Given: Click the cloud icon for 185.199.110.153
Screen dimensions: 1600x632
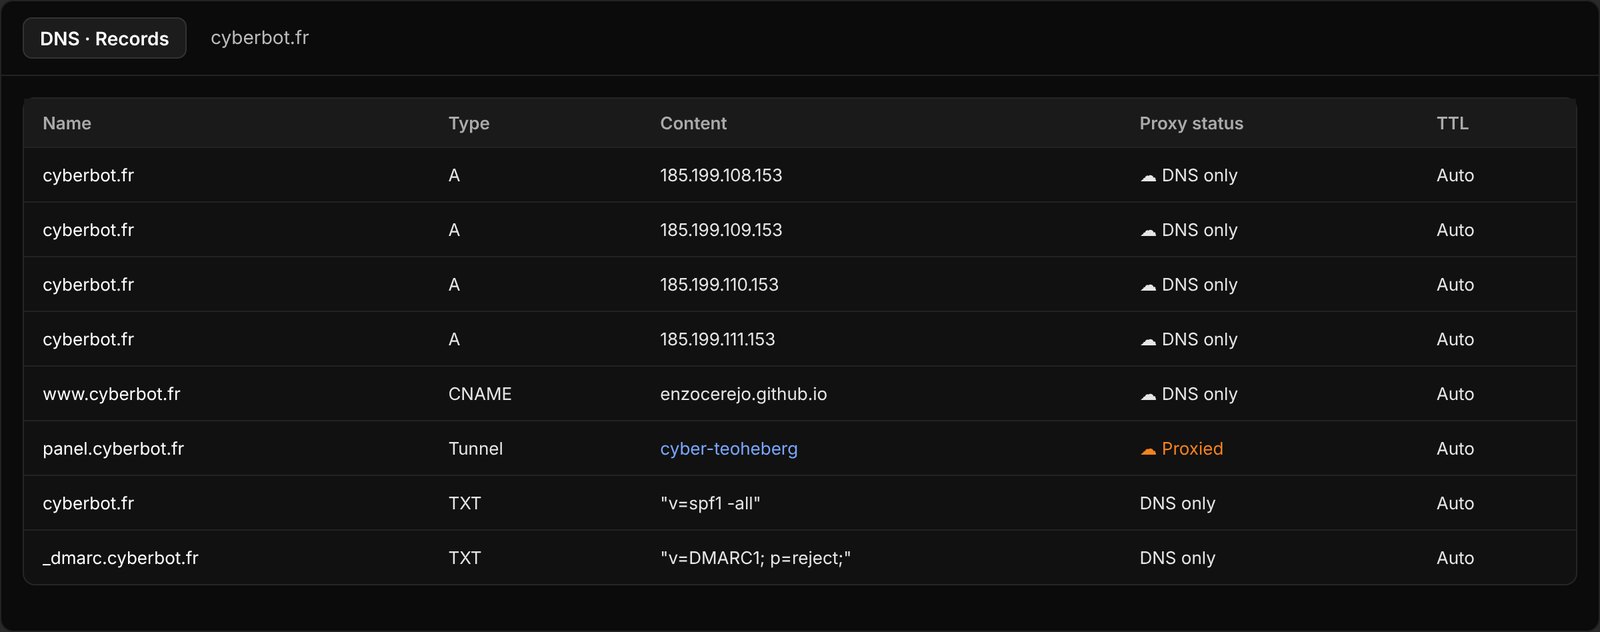Looking at the screenshot, I should tap(1148, 287).
